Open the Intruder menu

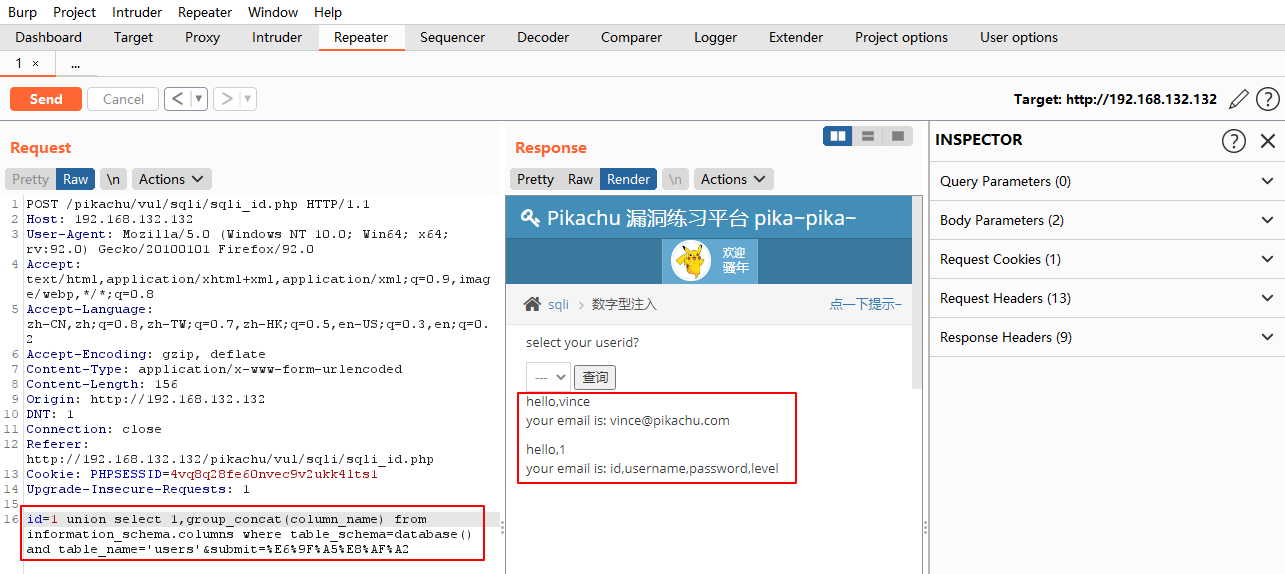point(136,12)
